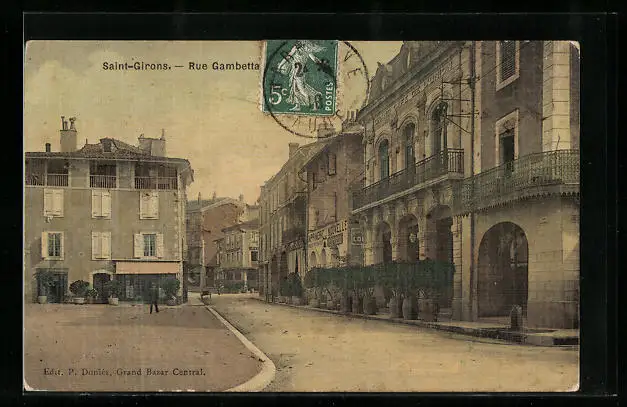Click the shop awning on the left building
The image size is (627, 407).
(147, 268)
